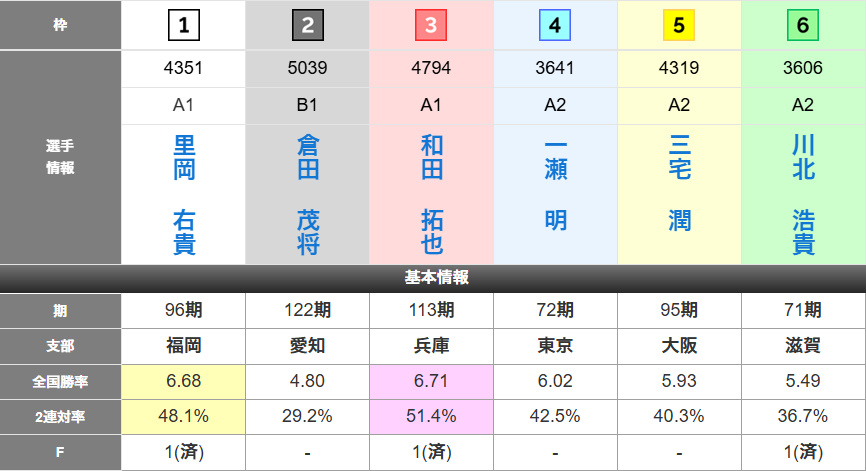Open racer 和田拓也 profile link
Viewport: 866px width, 471px height.
pyautogui.click(x=431, y=195)
